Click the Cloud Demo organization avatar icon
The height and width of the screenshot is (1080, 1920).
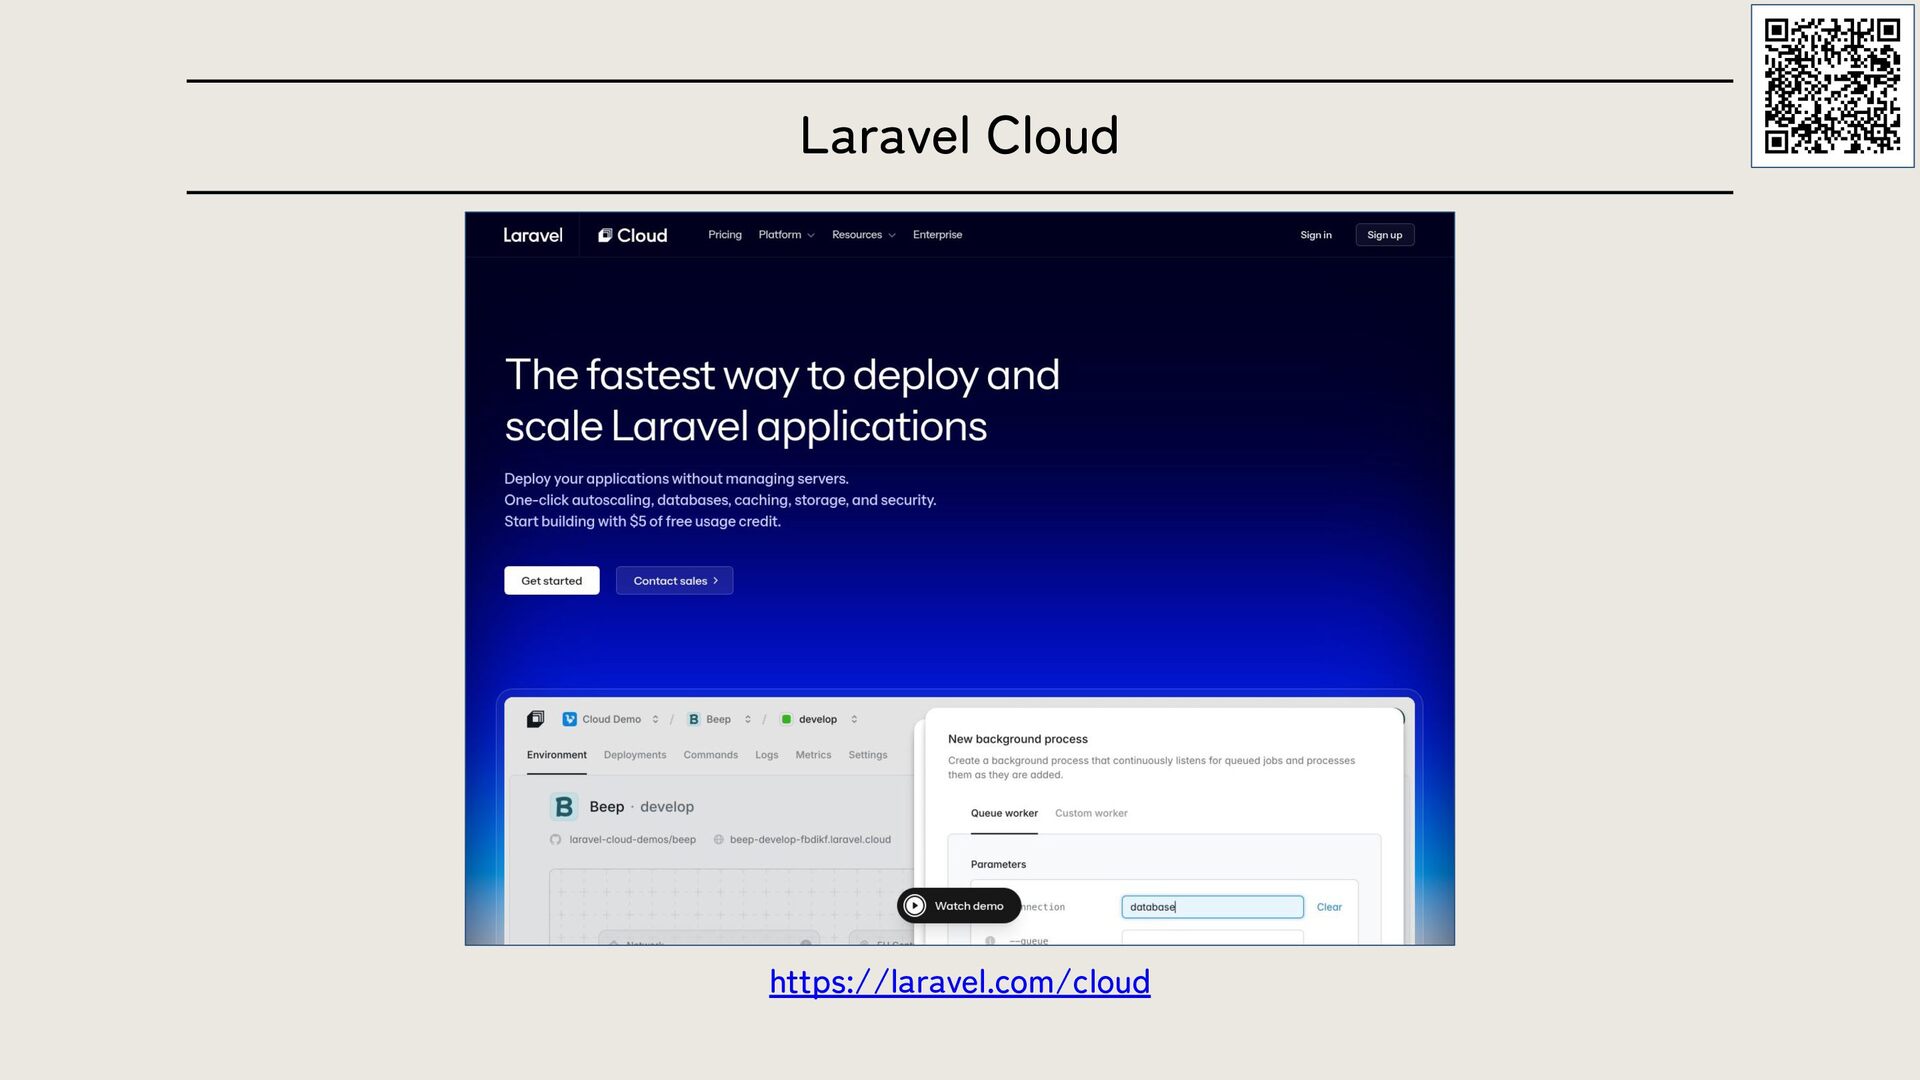570,719
